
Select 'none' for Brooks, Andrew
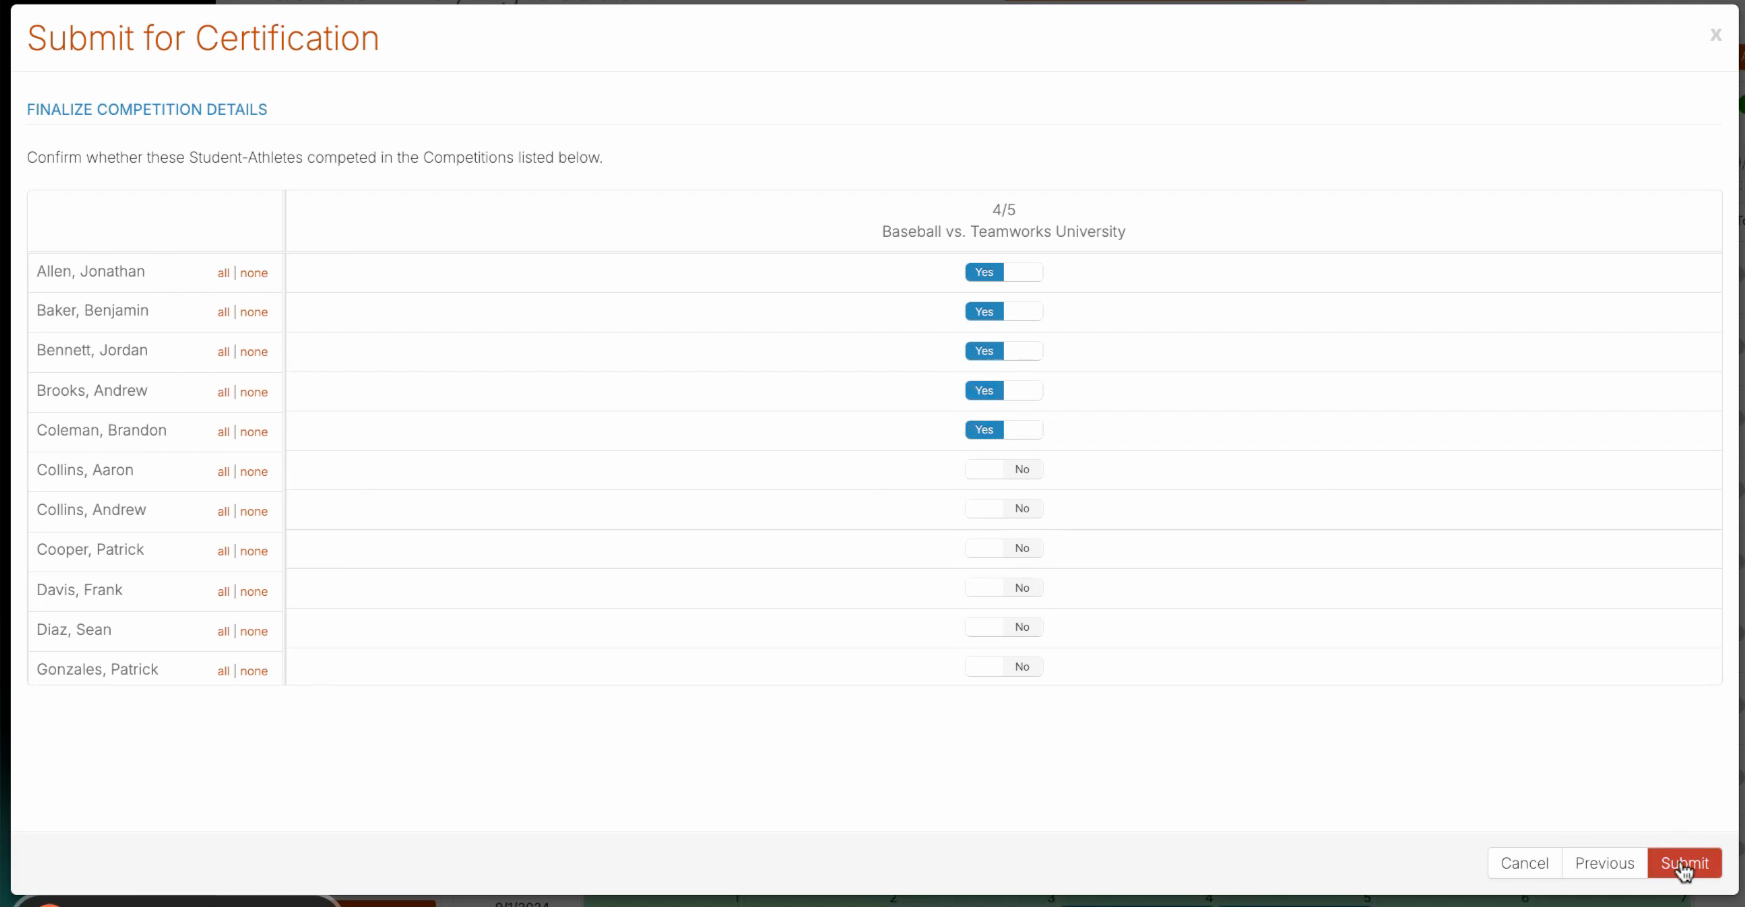(254, 392)
